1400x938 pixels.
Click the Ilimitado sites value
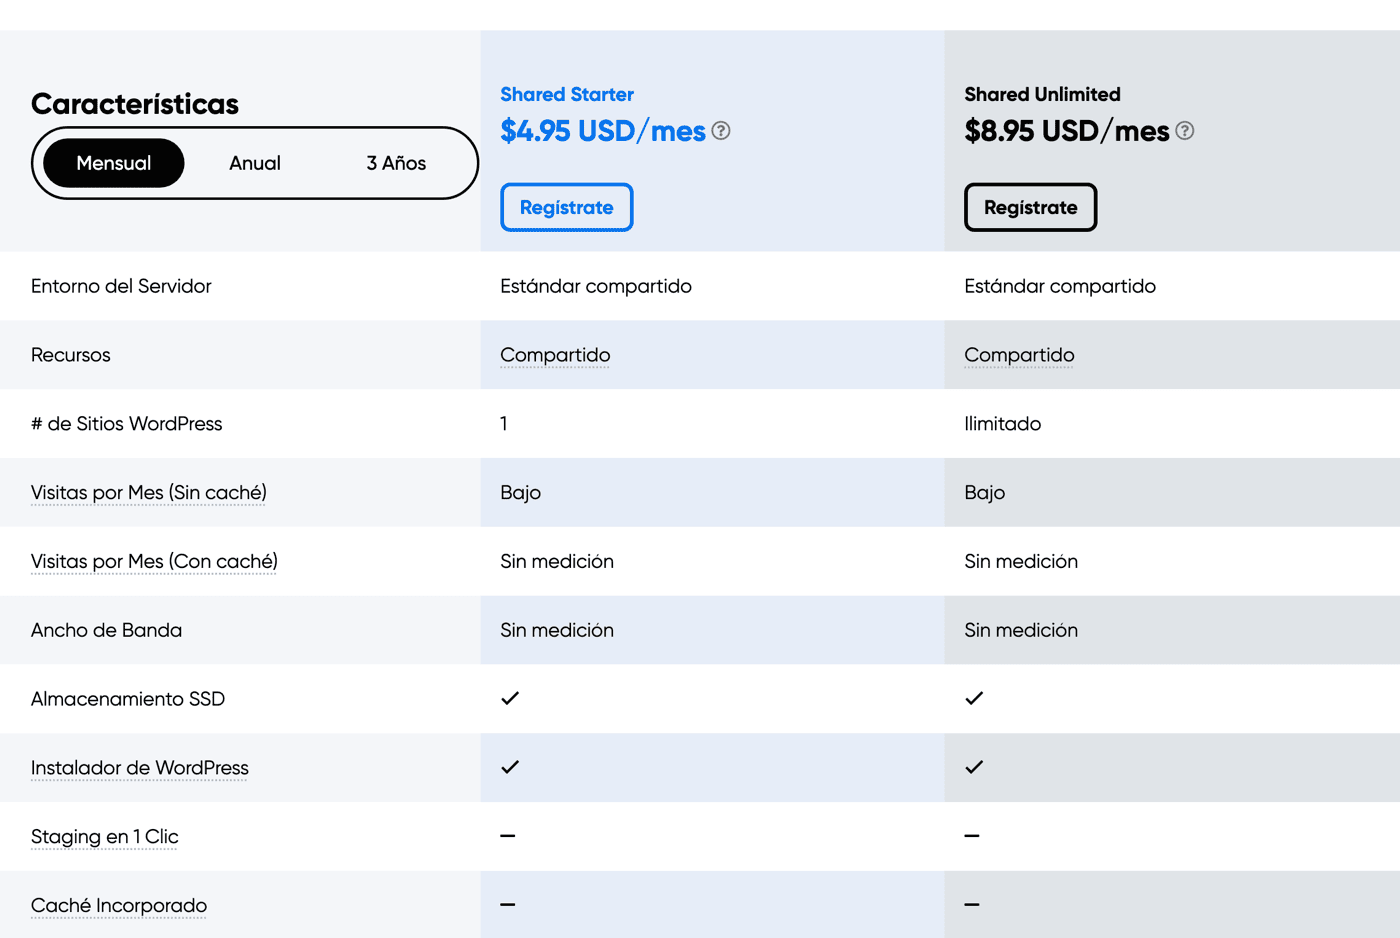pyautogui.click(x=1003, y=424)
